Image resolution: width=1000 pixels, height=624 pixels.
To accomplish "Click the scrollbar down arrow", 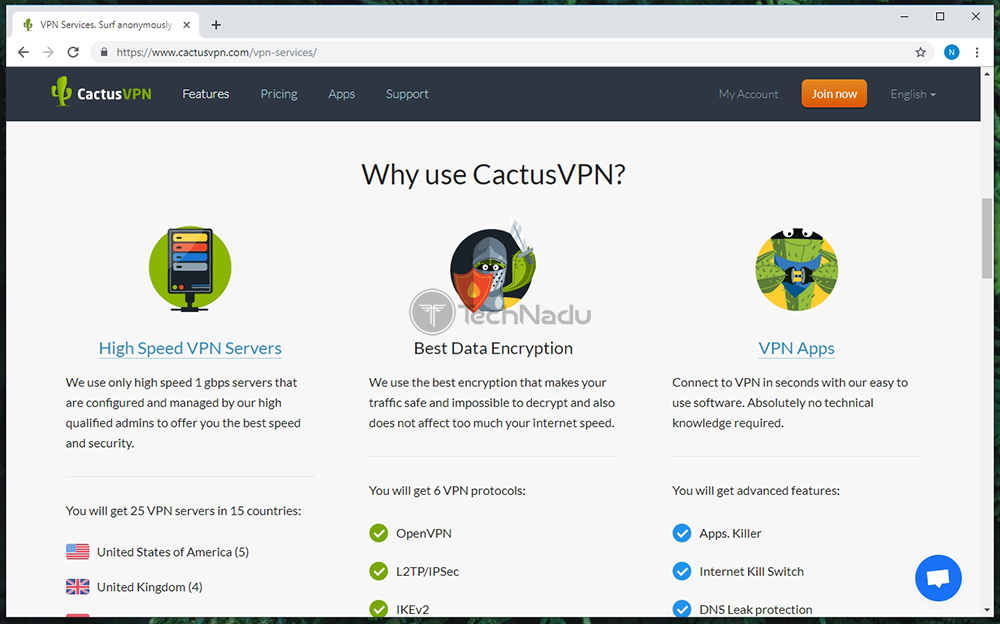I will (x=987, y=610).
